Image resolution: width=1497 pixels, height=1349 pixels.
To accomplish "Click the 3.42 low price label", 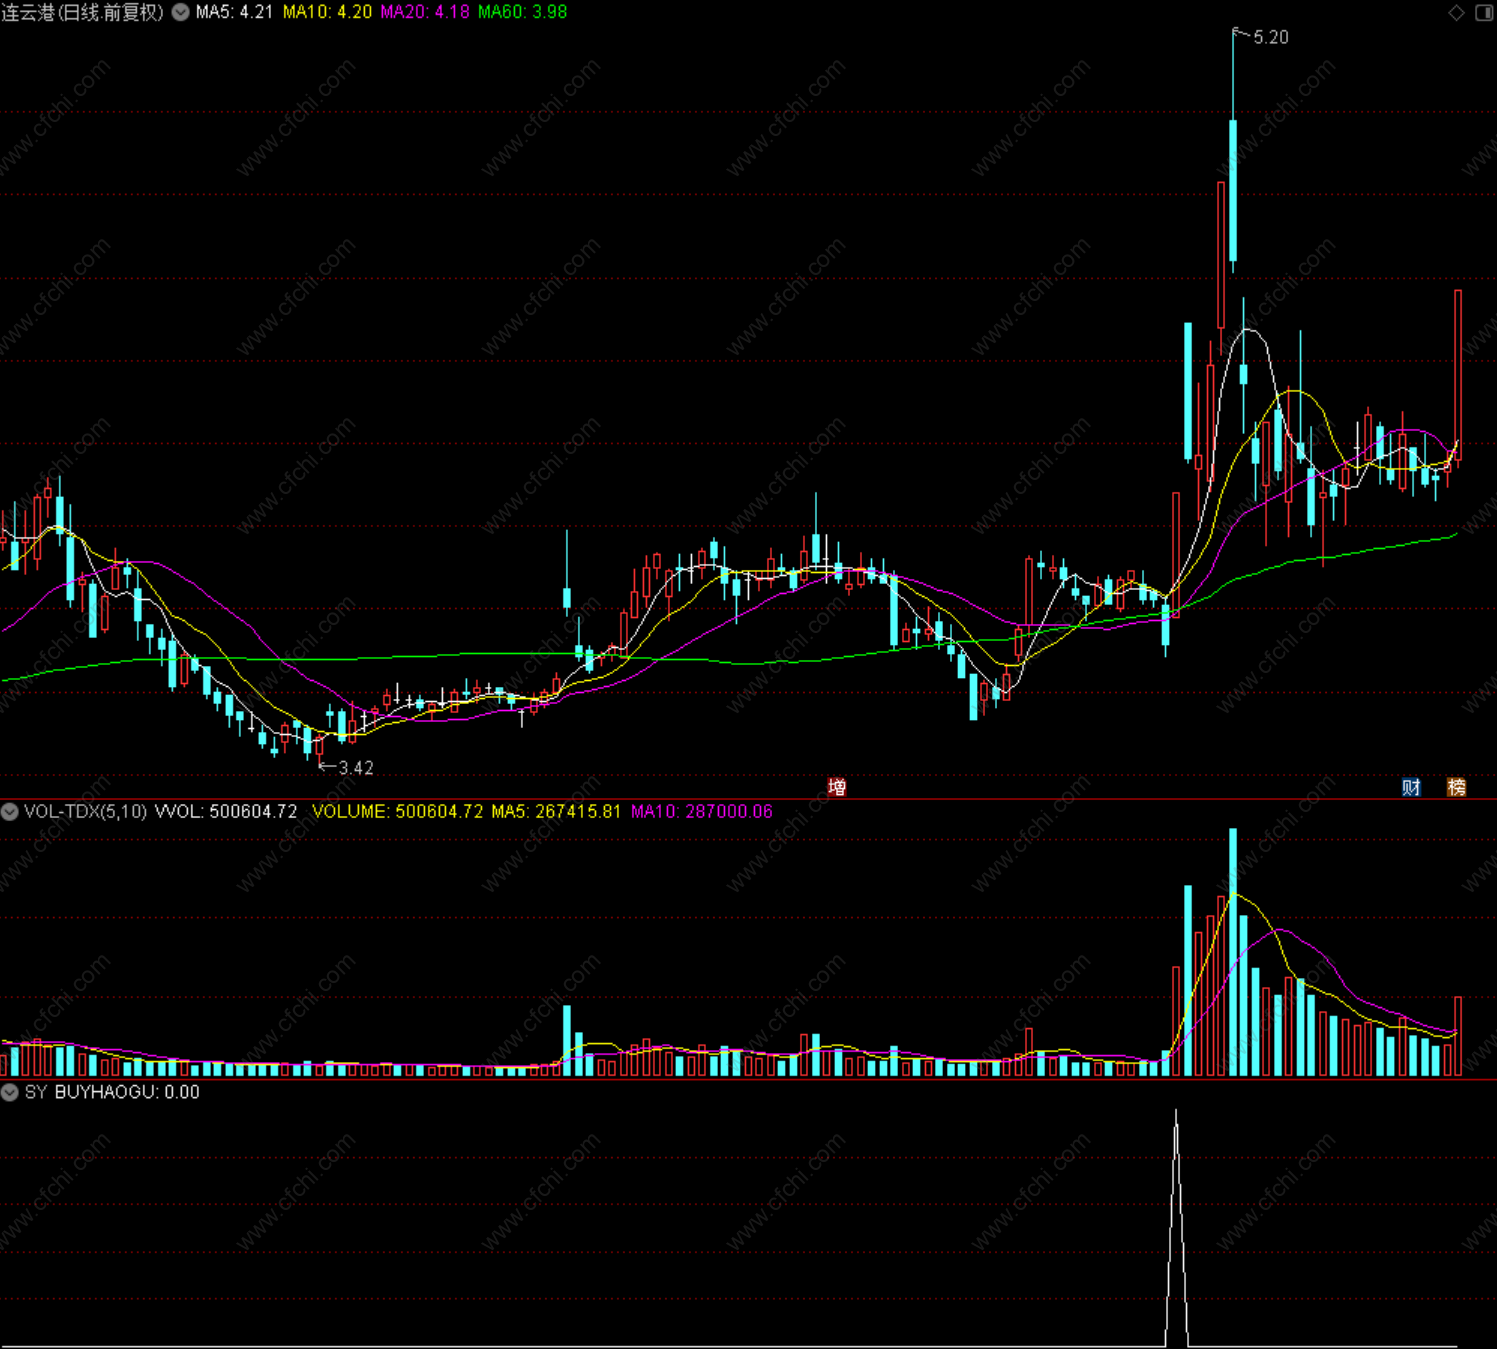I will pos(356,768).
